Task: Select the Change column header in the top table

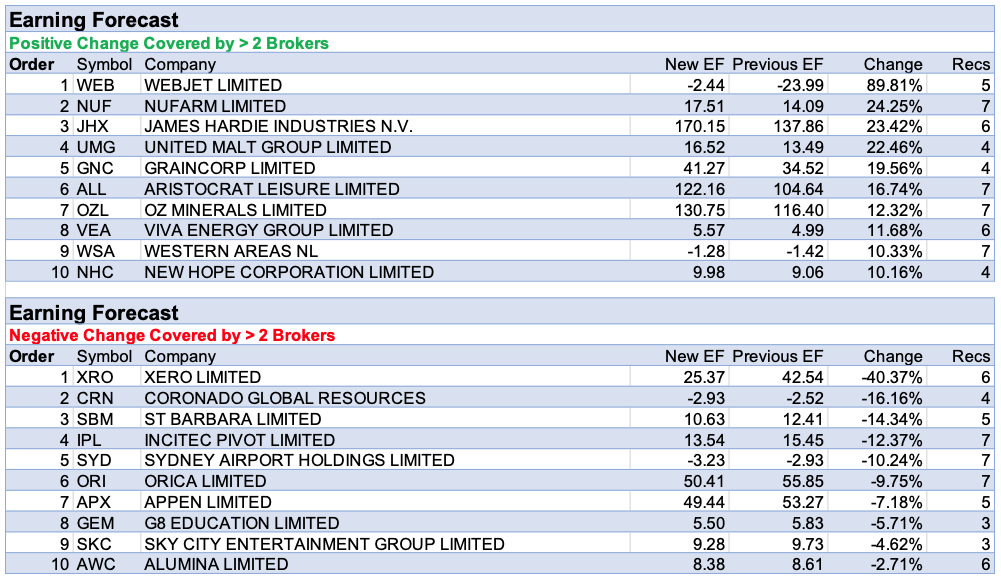Action: point(893,64)
